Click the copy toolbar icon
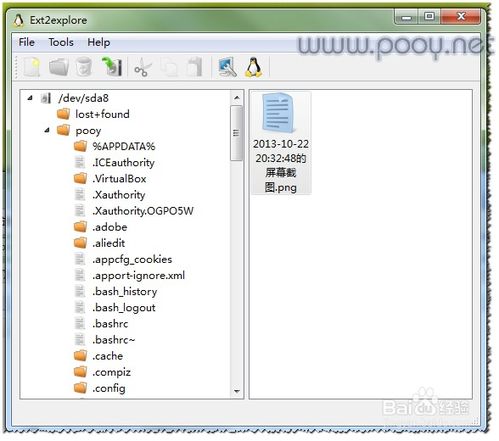 click(169, 67)
